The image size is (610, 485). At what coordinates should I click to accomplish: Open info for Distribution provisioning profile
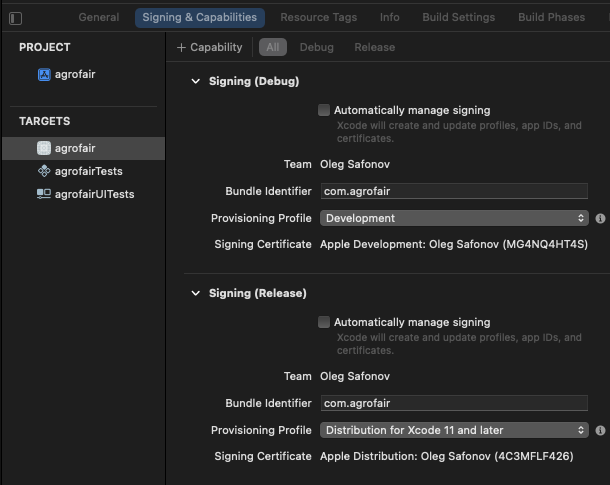[x=600, y=431]
